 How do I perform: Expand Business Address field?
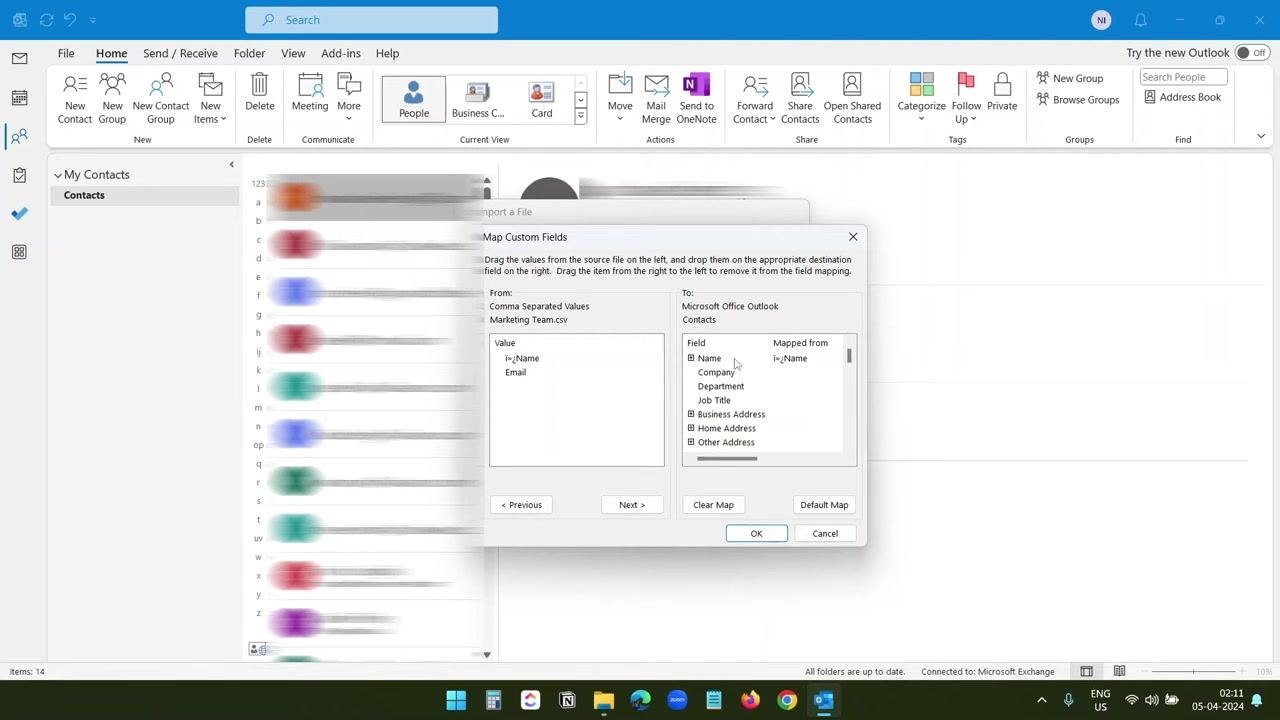(691, 414)
